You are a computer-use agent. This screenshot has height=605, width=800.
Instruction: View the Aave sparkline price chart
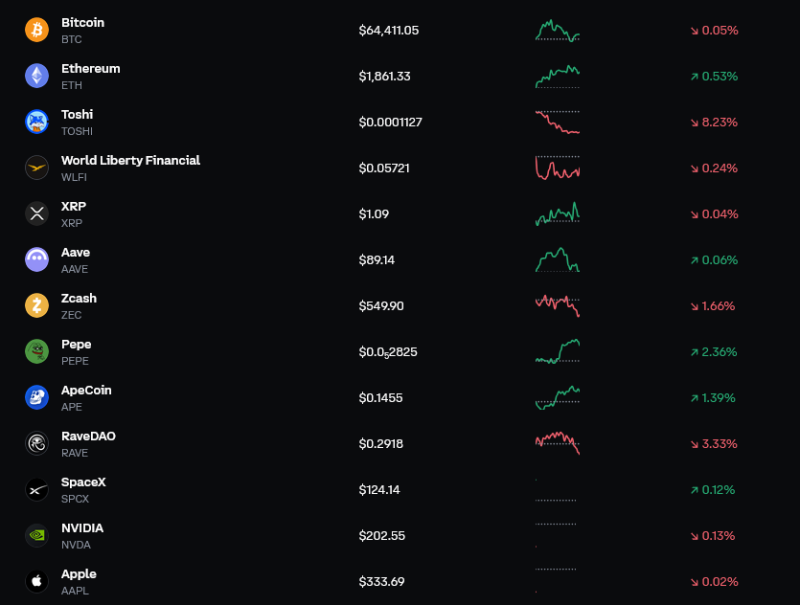point(557,260)
